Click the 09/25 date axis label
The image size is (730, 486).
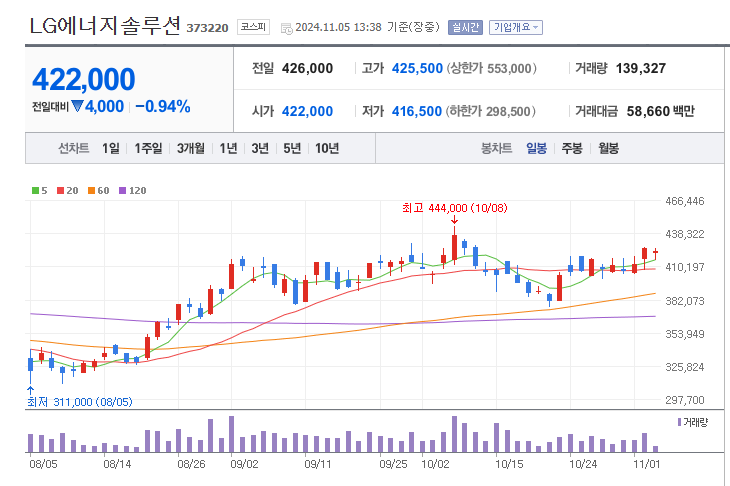coord(393,464)
